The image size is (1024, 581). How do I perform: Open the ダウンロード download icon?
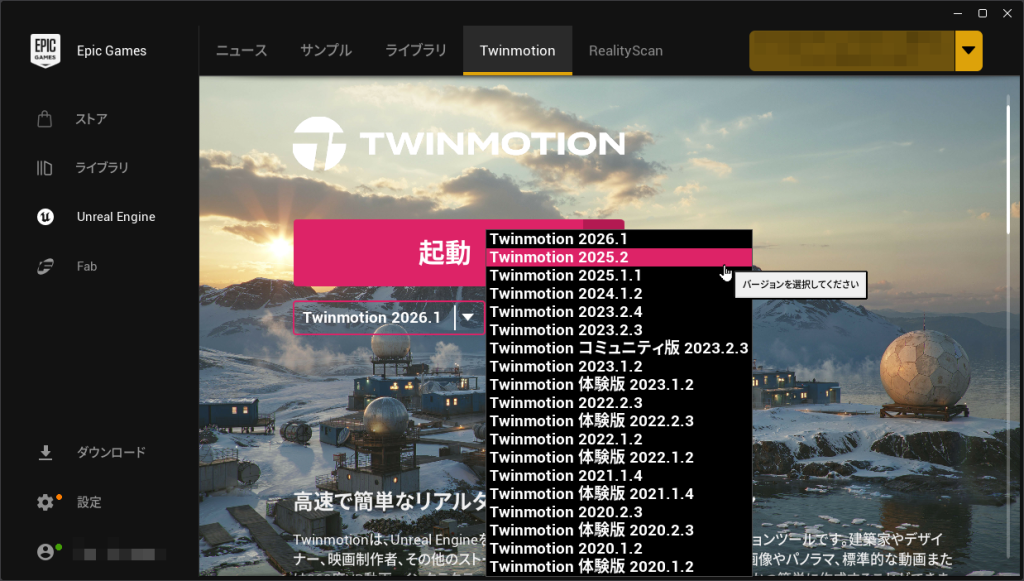pos(45,453)
